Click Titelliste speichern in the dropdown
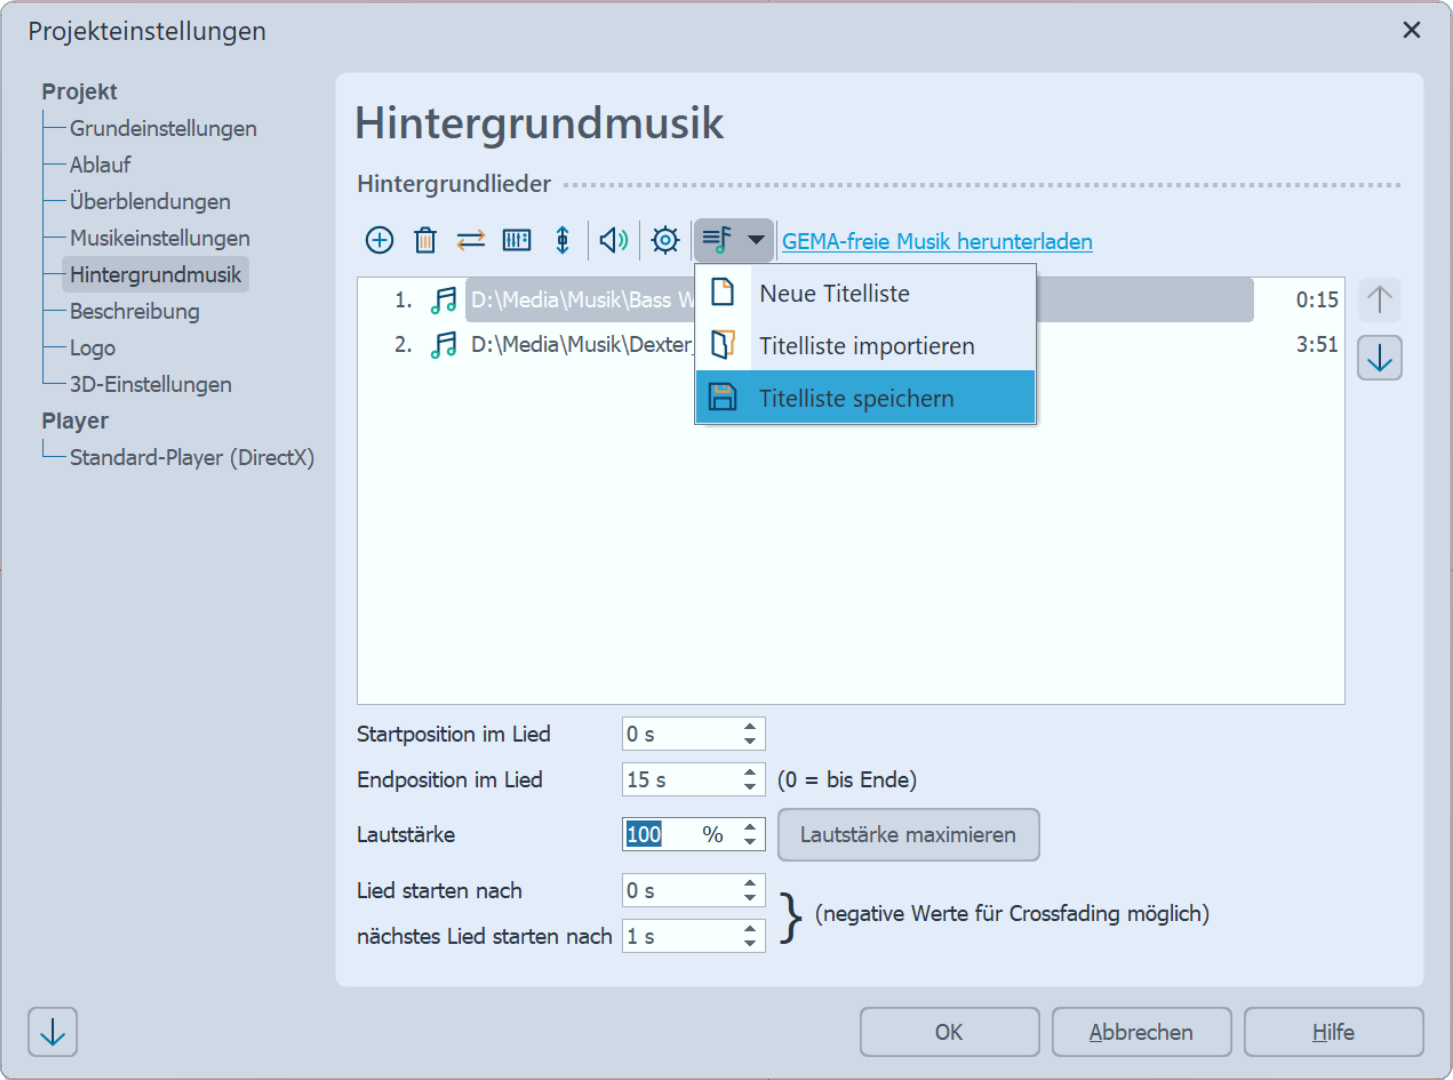Image resolution: width=1453 pixels, height=1080 pixels. (856, 398)
